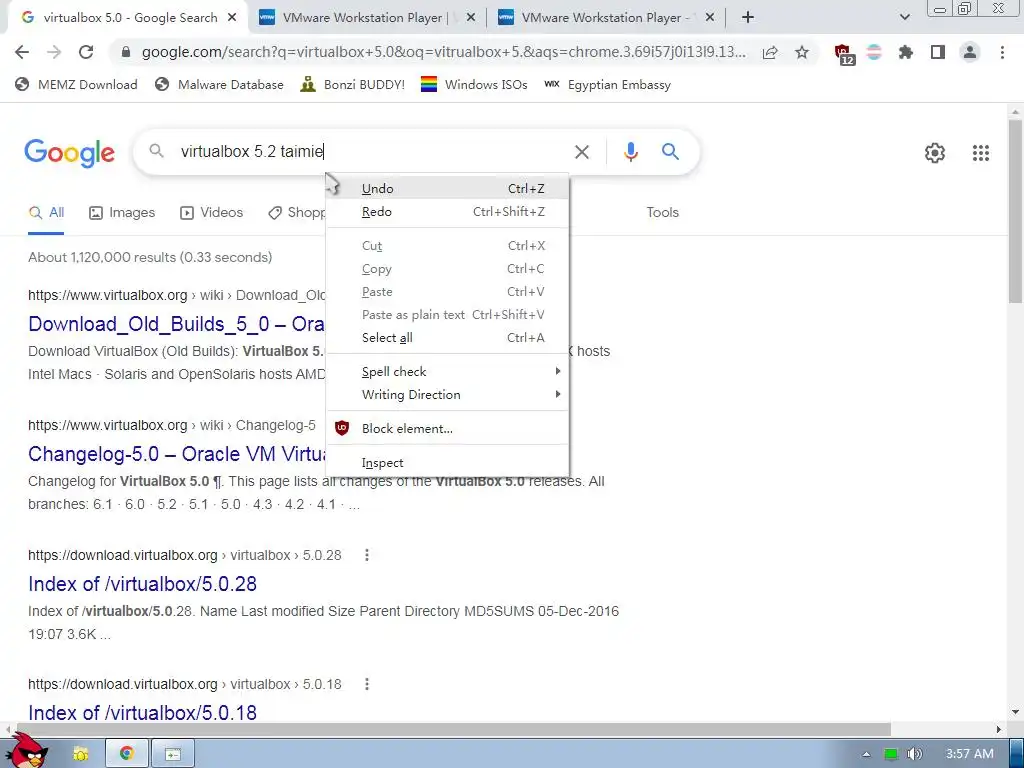Screen dimensions: 1024x768
Task: Open the Egyptian Embassy bookmark
Action: coord(607,85)
